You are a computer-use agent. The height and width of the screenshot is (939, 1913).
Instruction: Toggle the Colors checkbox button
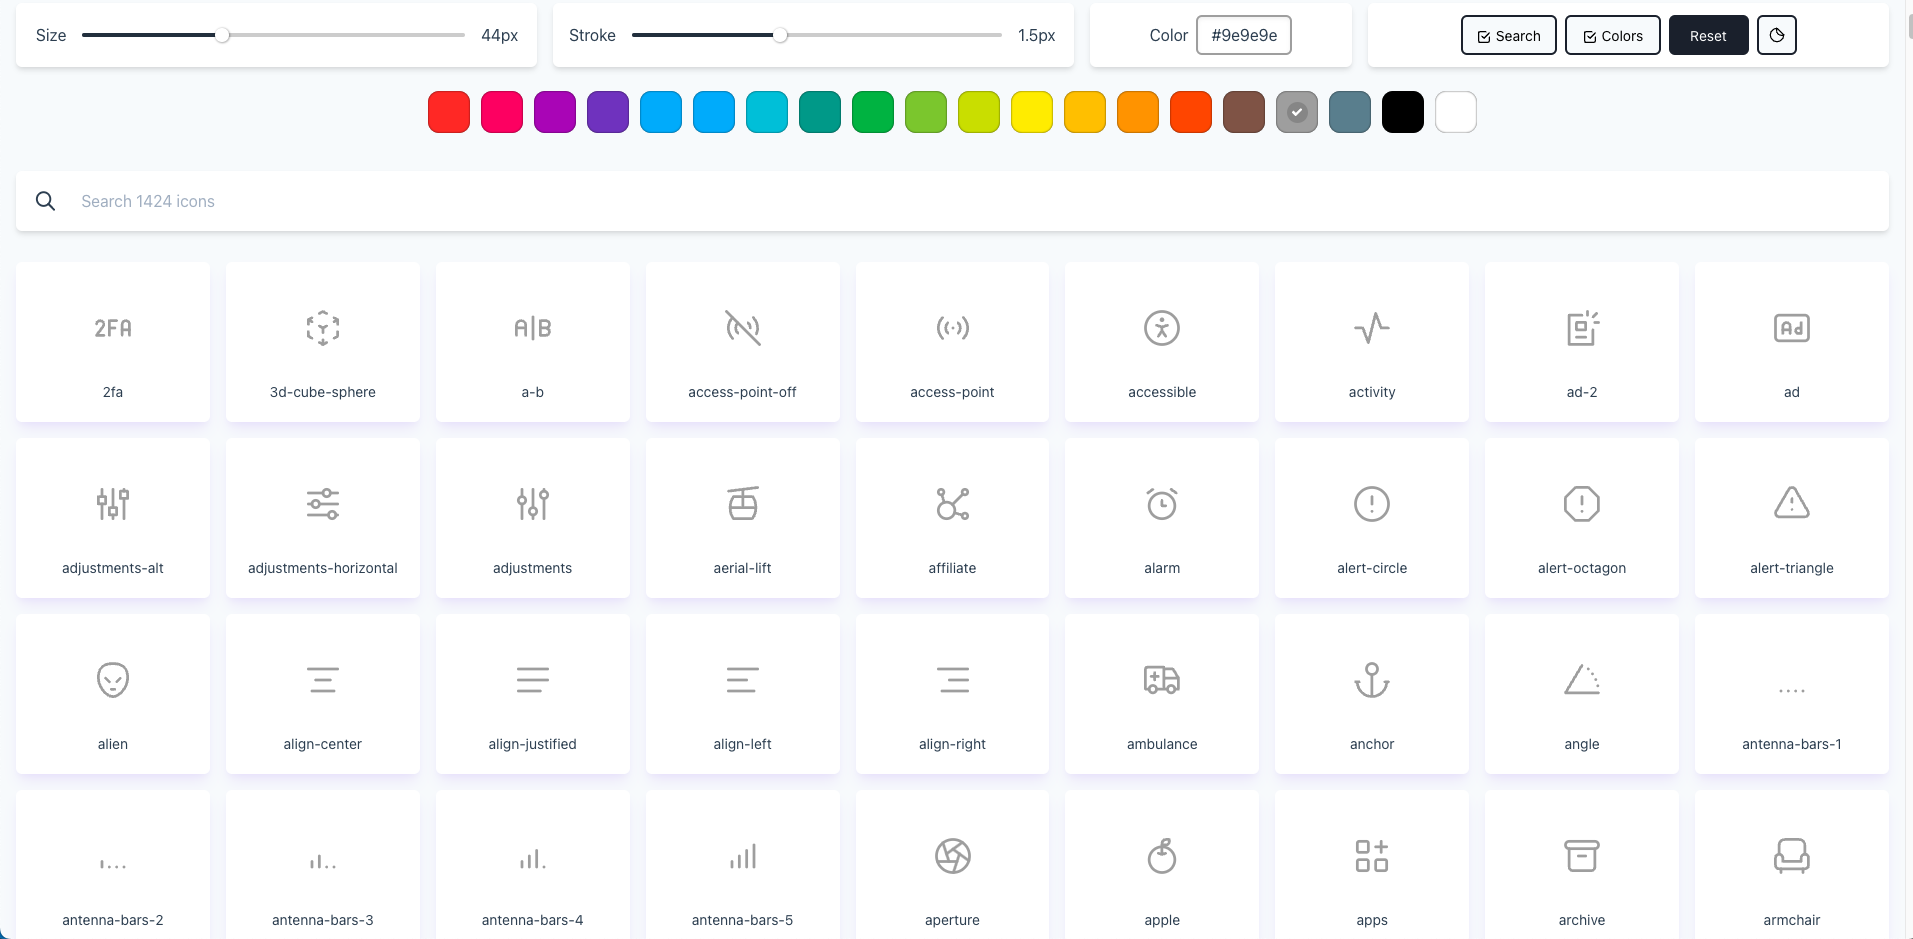1613,35
